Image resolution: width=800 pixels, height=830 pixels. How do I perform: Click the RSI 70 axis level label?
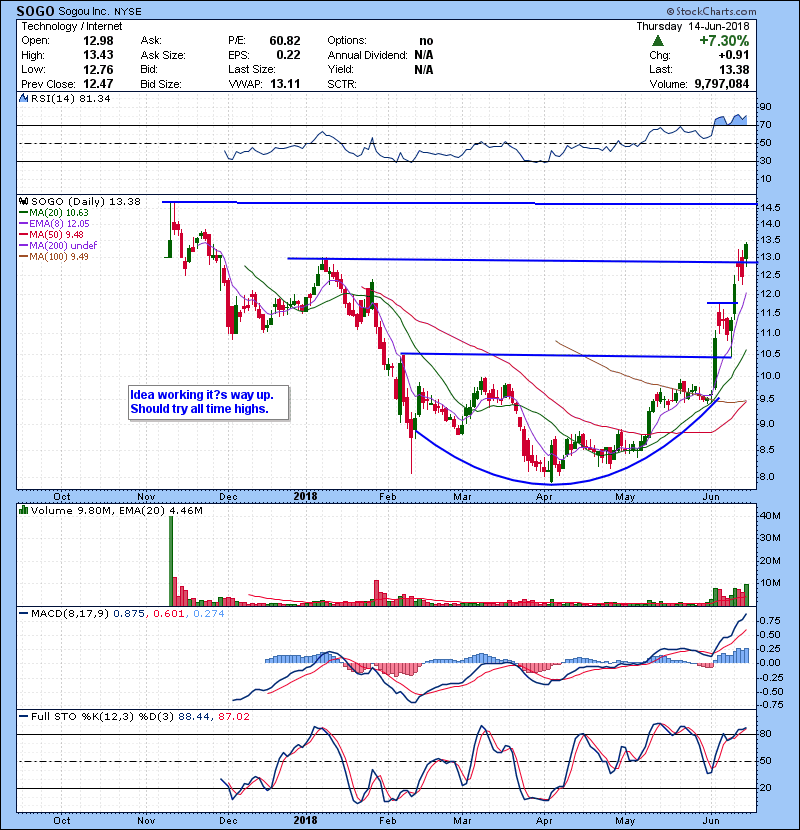coord(766,125)
